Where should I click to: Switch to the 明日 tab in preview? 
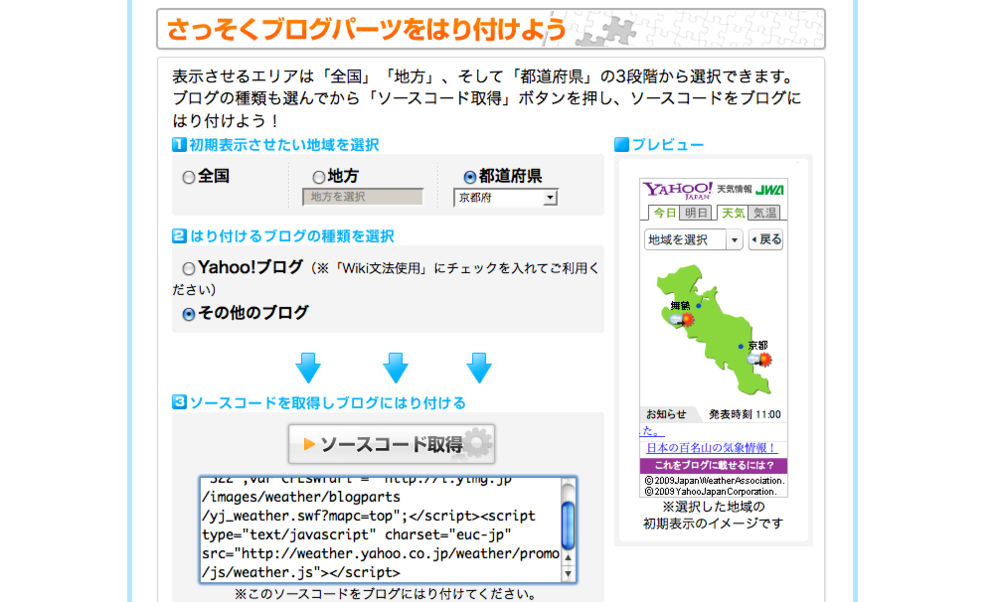(x=696, y=213)
